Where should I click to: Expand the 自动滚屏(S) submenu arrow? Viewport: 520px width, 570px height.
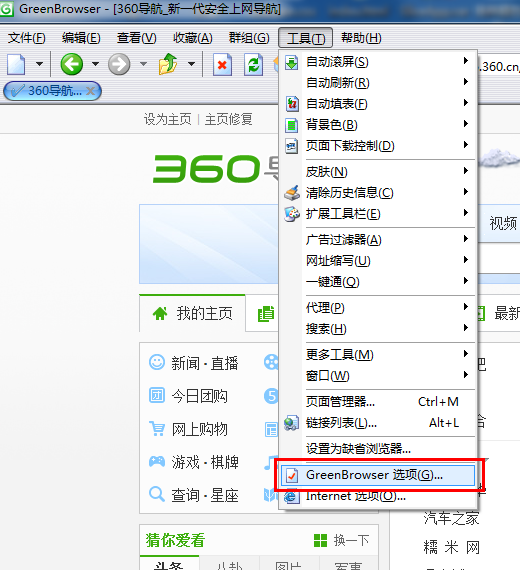click(x=465, y=61)
